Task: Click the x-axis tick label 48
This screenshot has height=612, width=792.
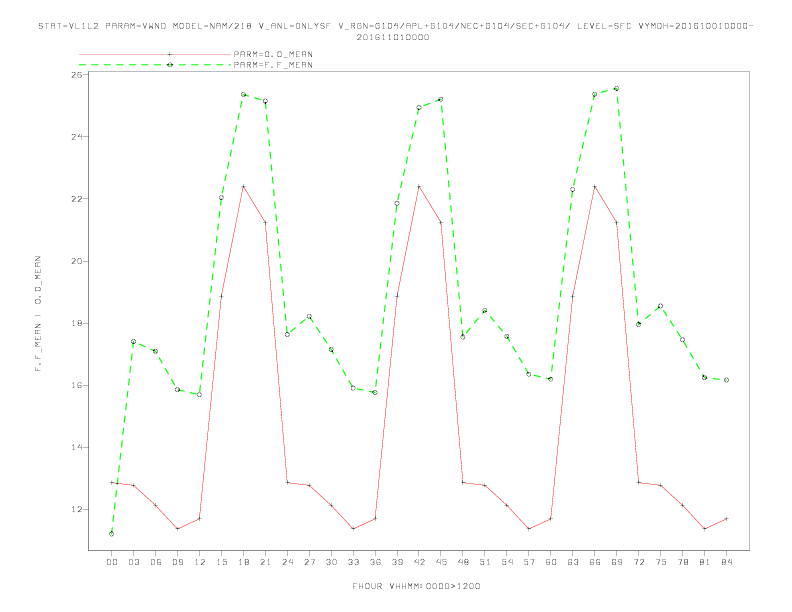Action: click(x=463, y=562)
